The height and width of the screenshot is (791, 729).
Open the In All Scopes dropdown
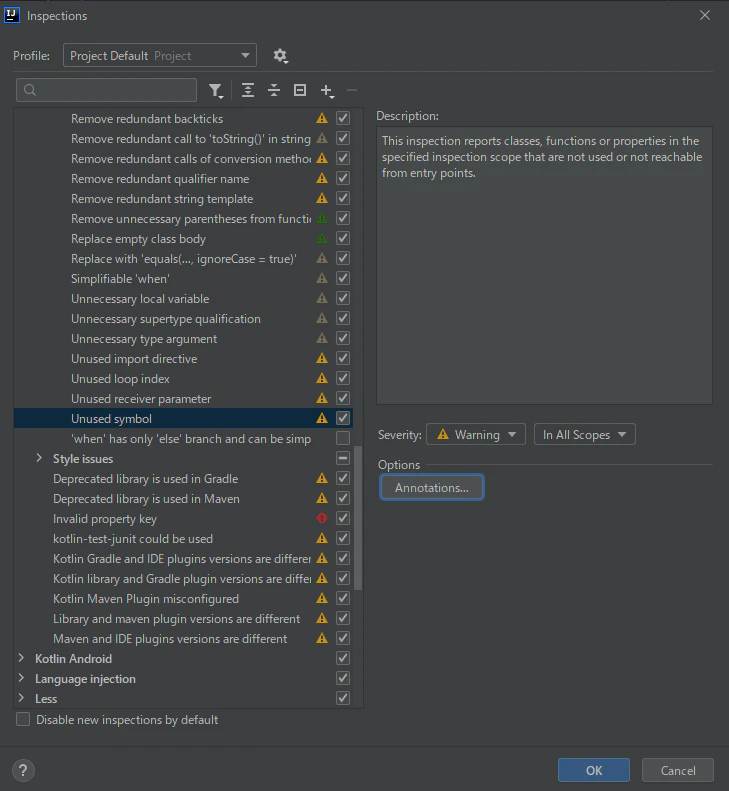(585, 434)
